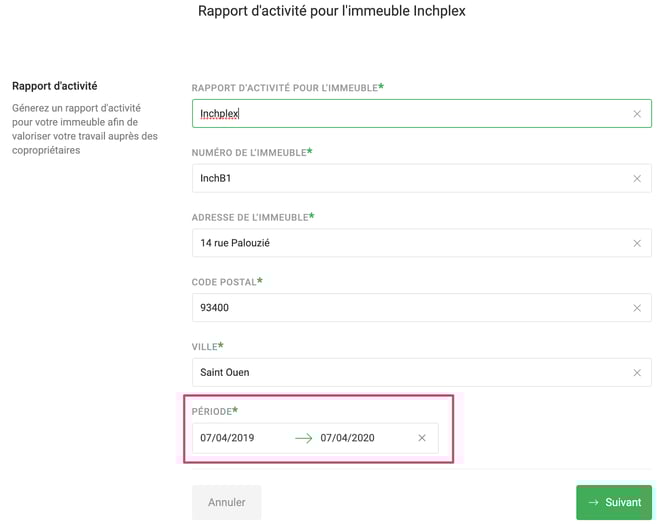Image resolution: width=670 pixels, height=524 pixels.
Task: Click the green arrow between the dates
Action: click(303, 438)
